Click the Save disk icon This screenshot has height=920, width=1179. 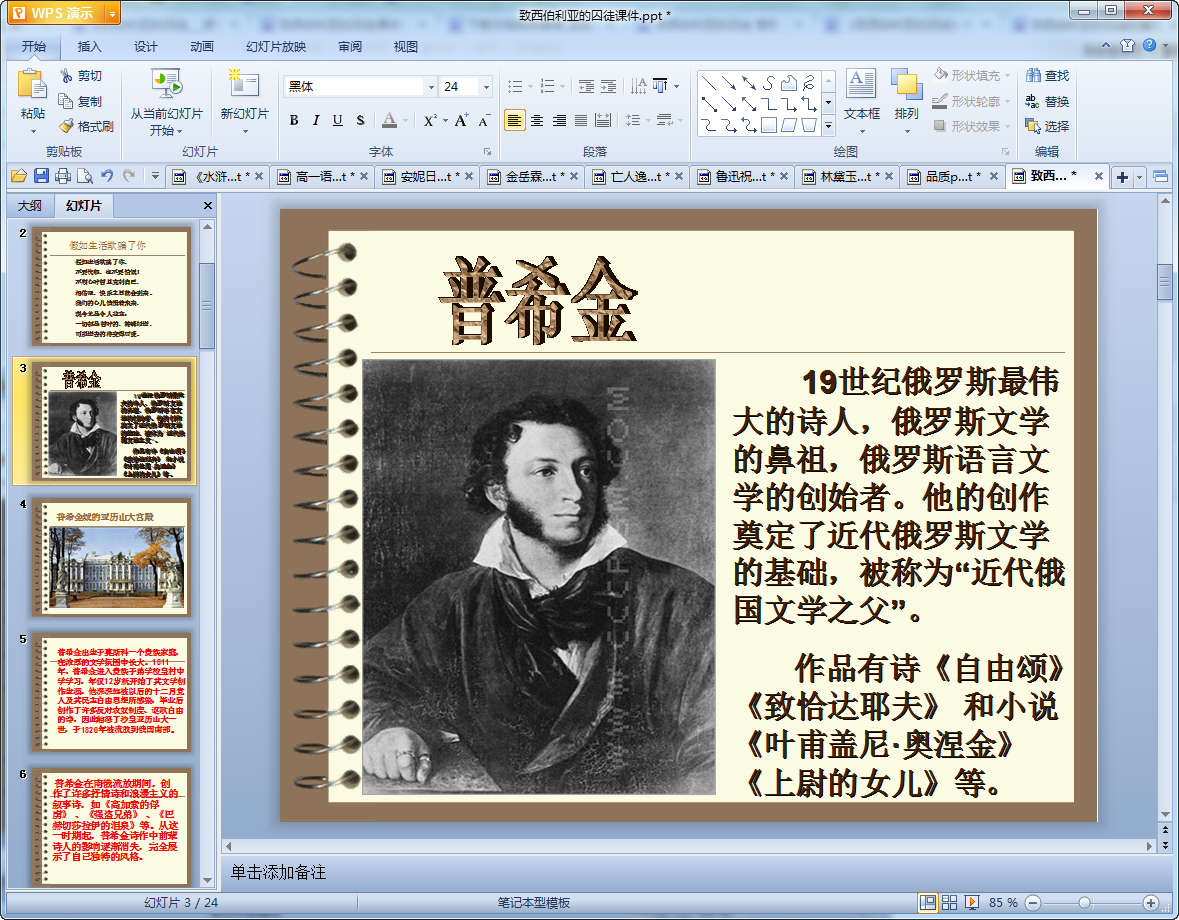pos(41,176)
